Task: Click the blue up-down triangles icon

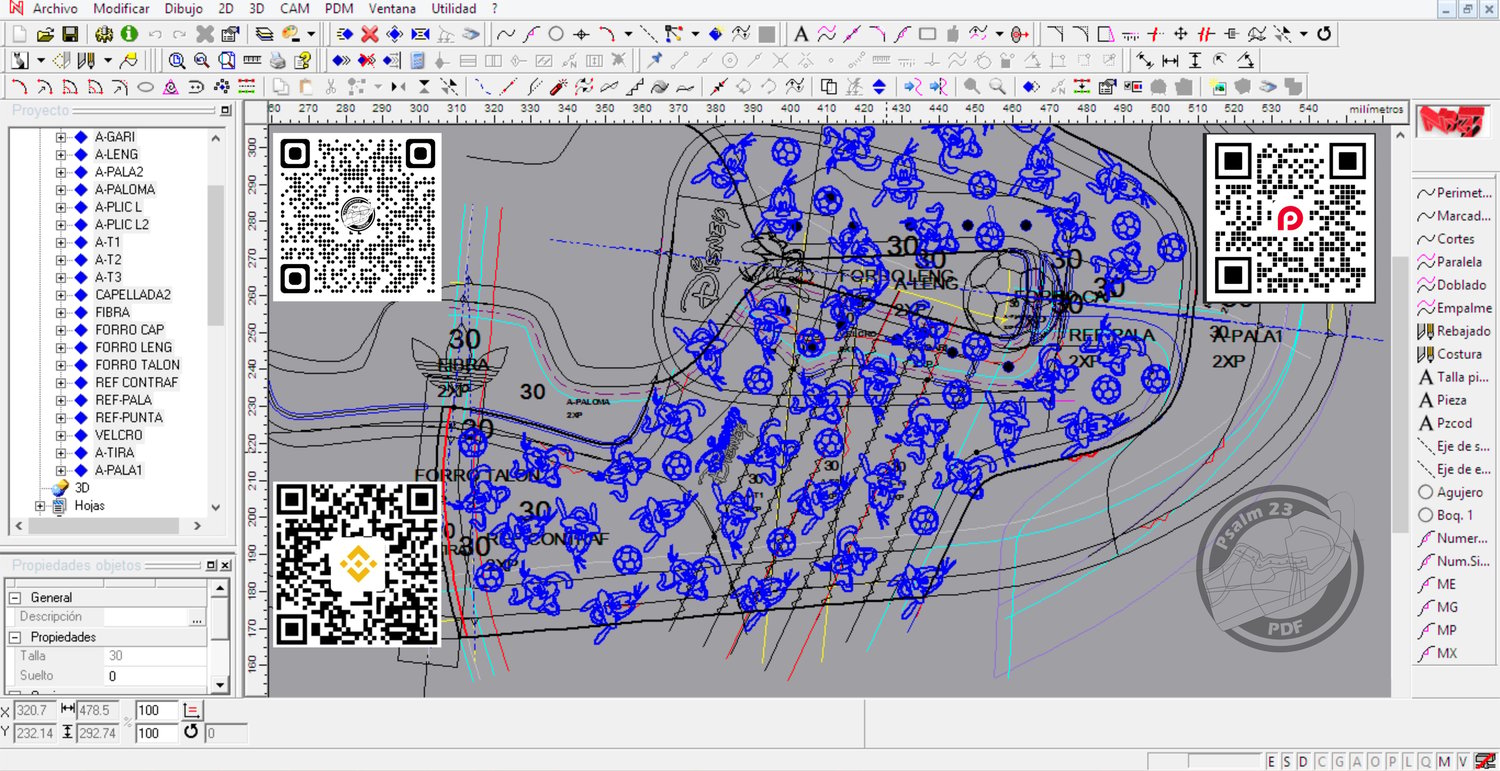Action: click(879, 86)
